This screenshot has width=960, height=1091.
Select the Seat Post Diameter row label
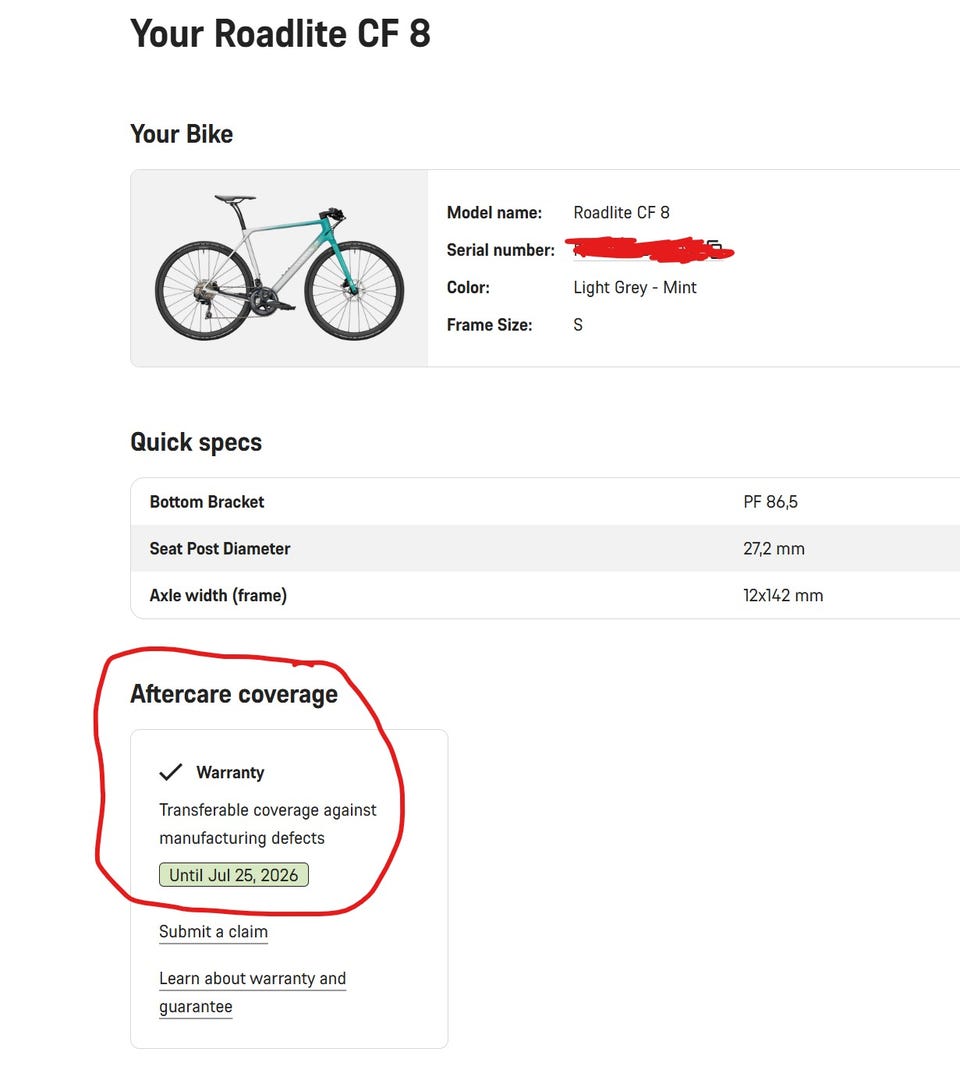click(220, 549)
